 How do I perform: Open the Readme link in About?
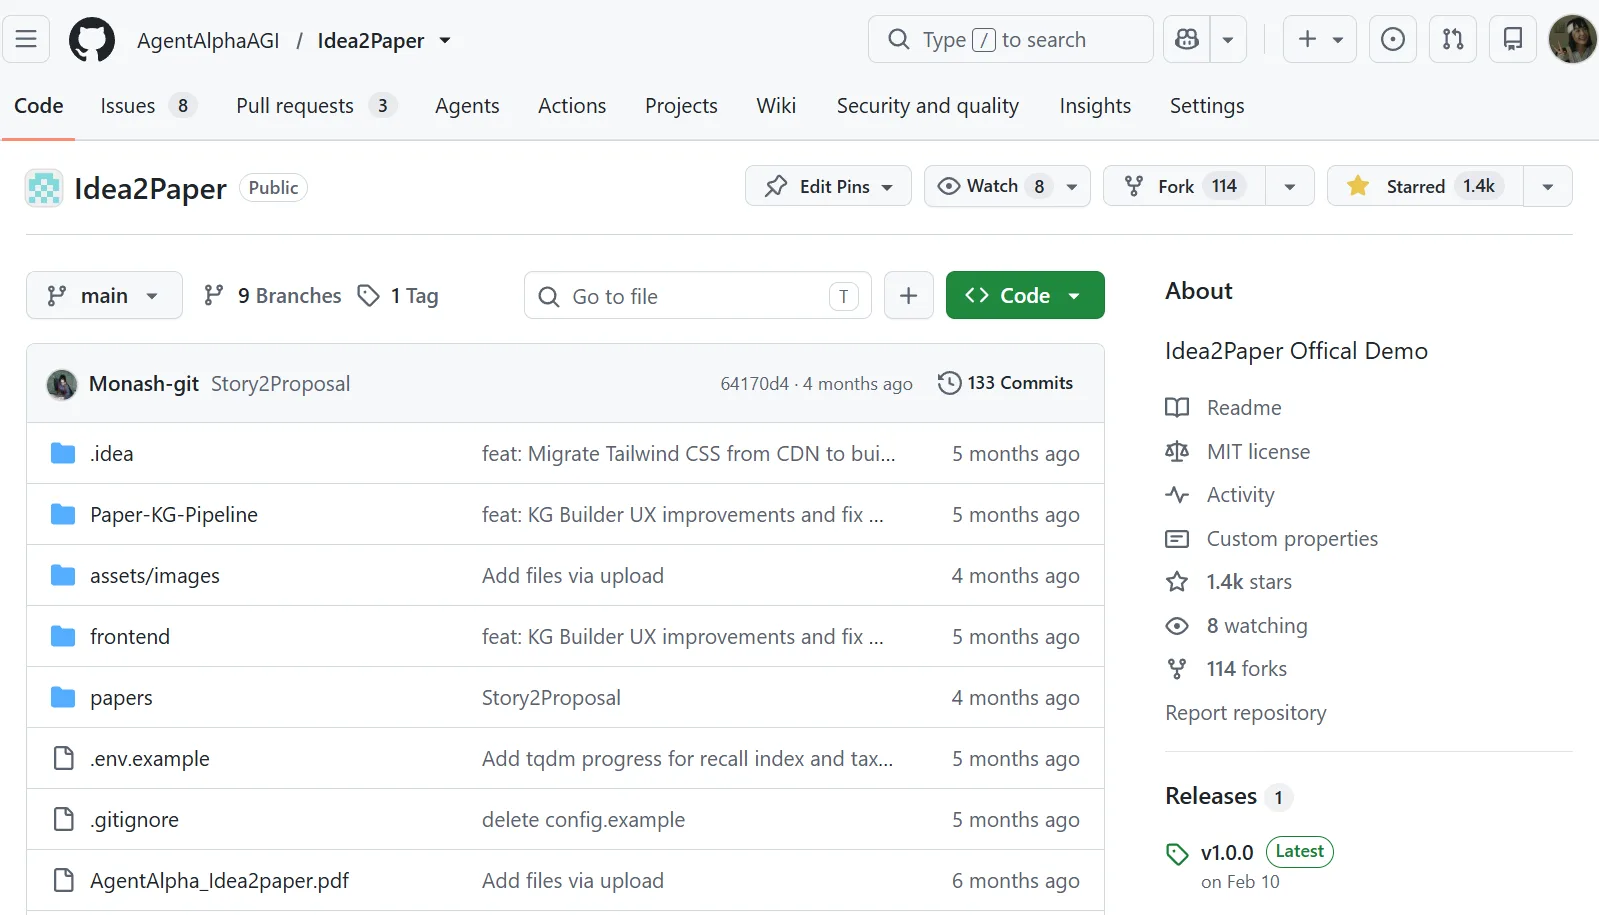pos(1244,408)
